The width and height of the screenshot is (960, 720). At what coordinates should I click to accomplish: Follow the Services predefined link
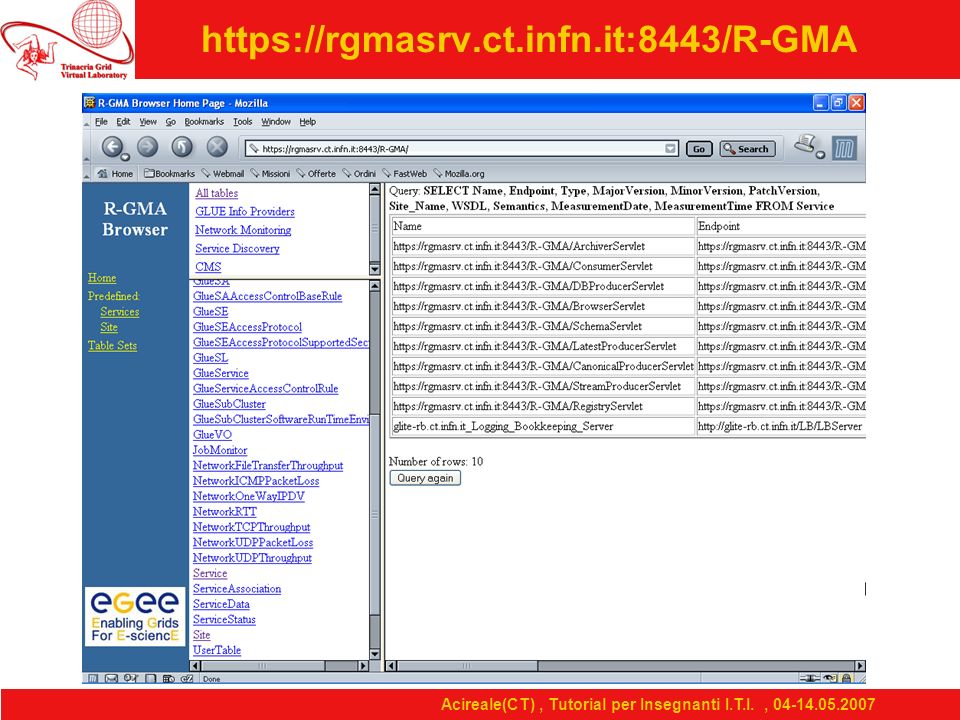pyautogui.click(x=119, y=312)
